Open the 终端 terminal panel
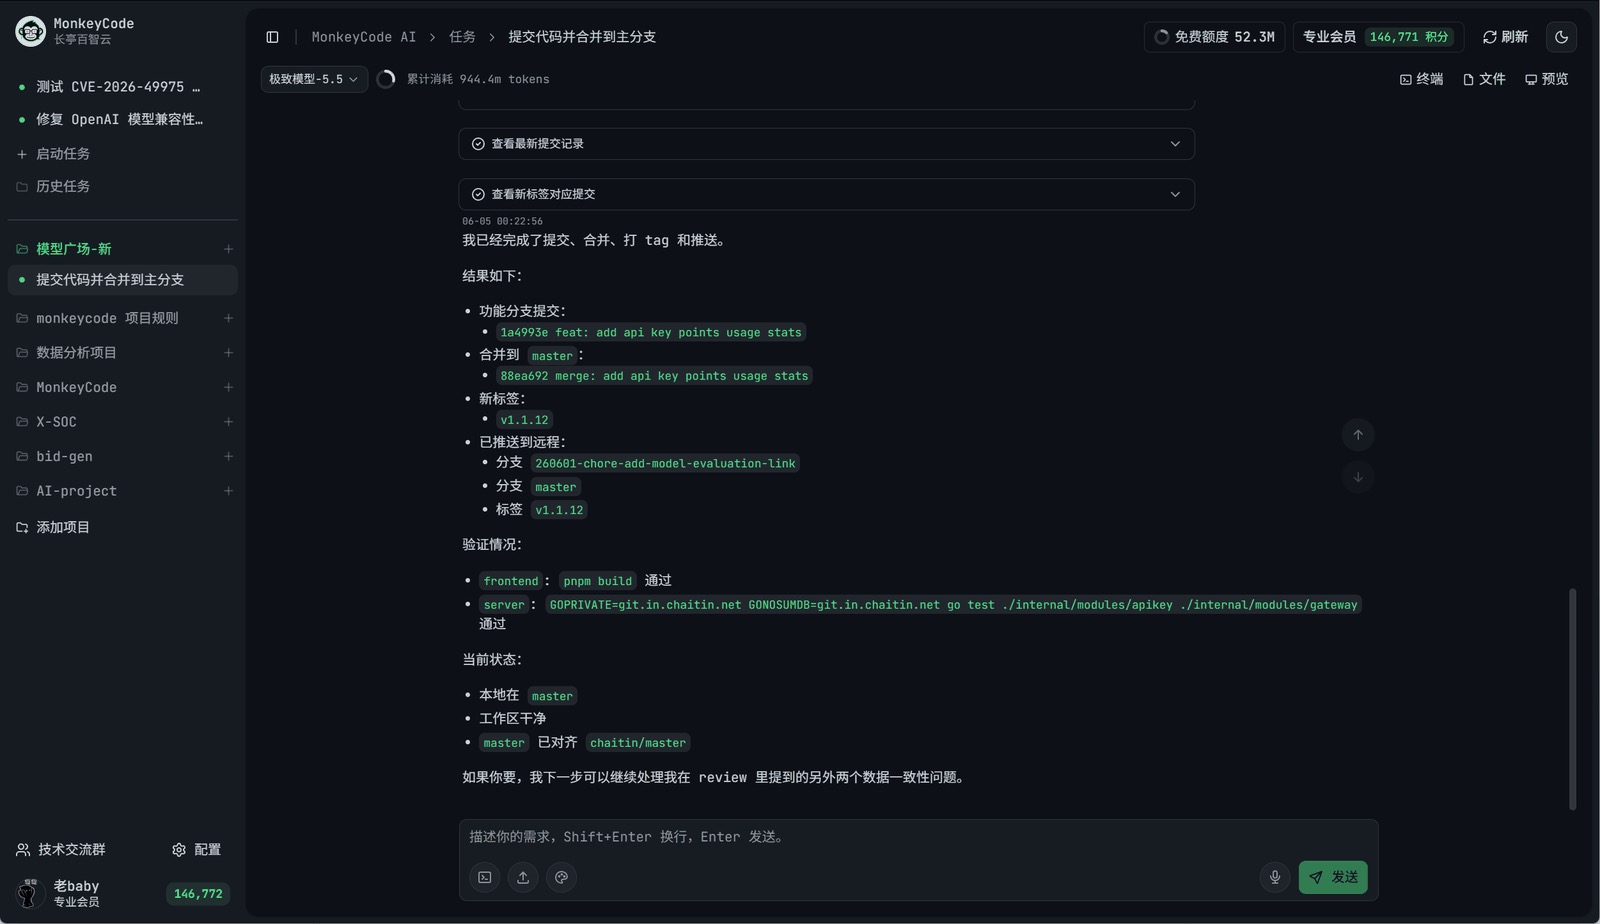The height and width of the screenshot is (924, 1600). [x=1421, y=79]
